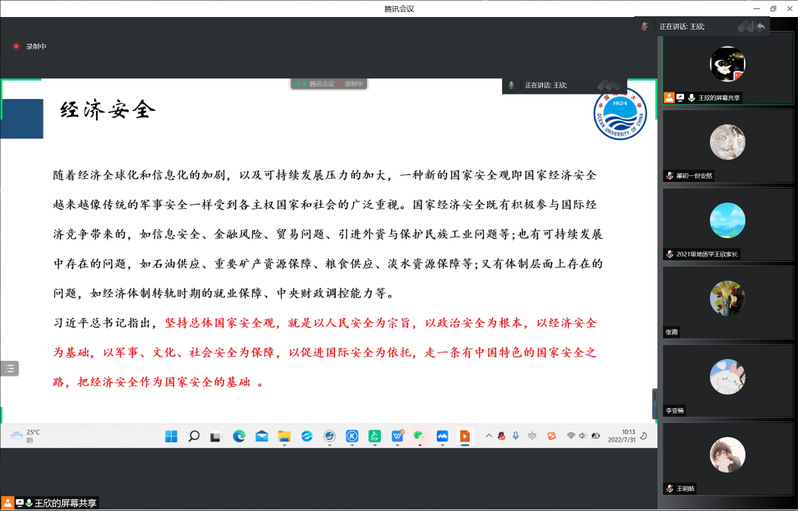Click the search magnifier icon in taskbar
Screen dimensions: 798x511
coord(194,436)
